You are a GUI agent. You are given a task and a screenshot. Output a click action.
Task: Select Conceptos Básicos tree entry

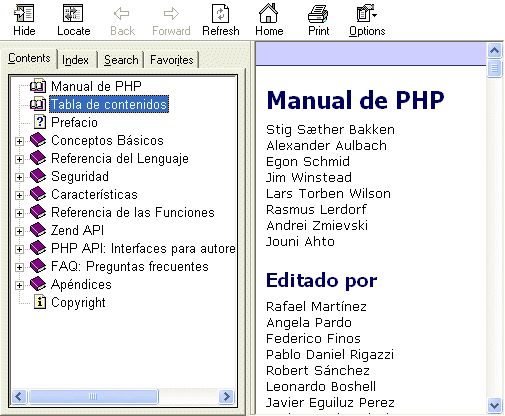(x=107, y=140)
